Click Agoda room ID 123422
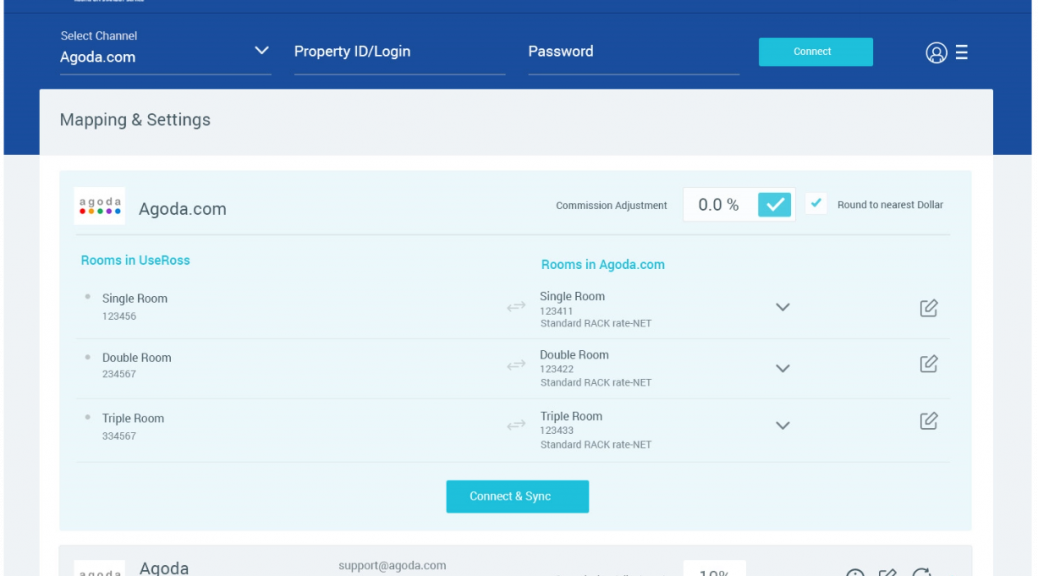 (x=556, y=369)
